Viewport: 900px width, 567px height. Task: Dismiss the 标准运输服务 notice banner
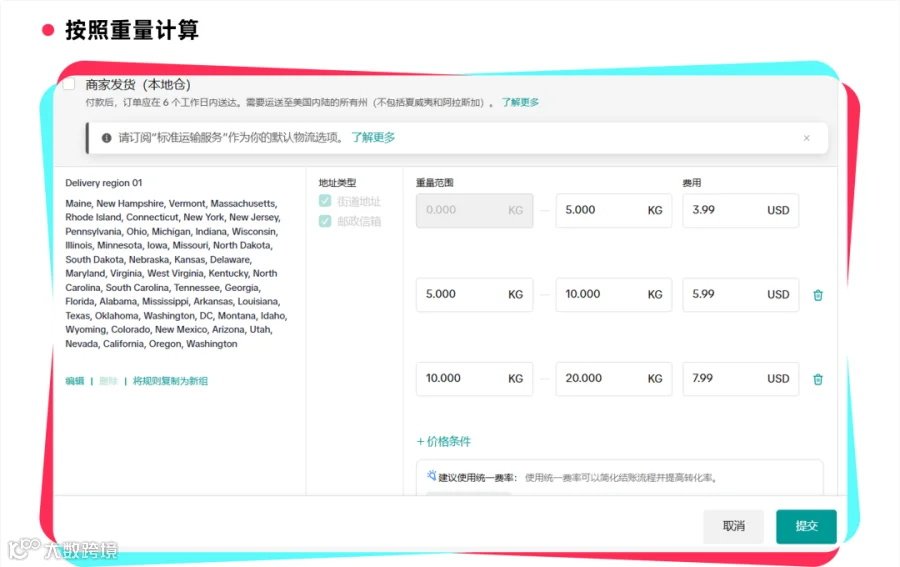click(x=806, y=138)
